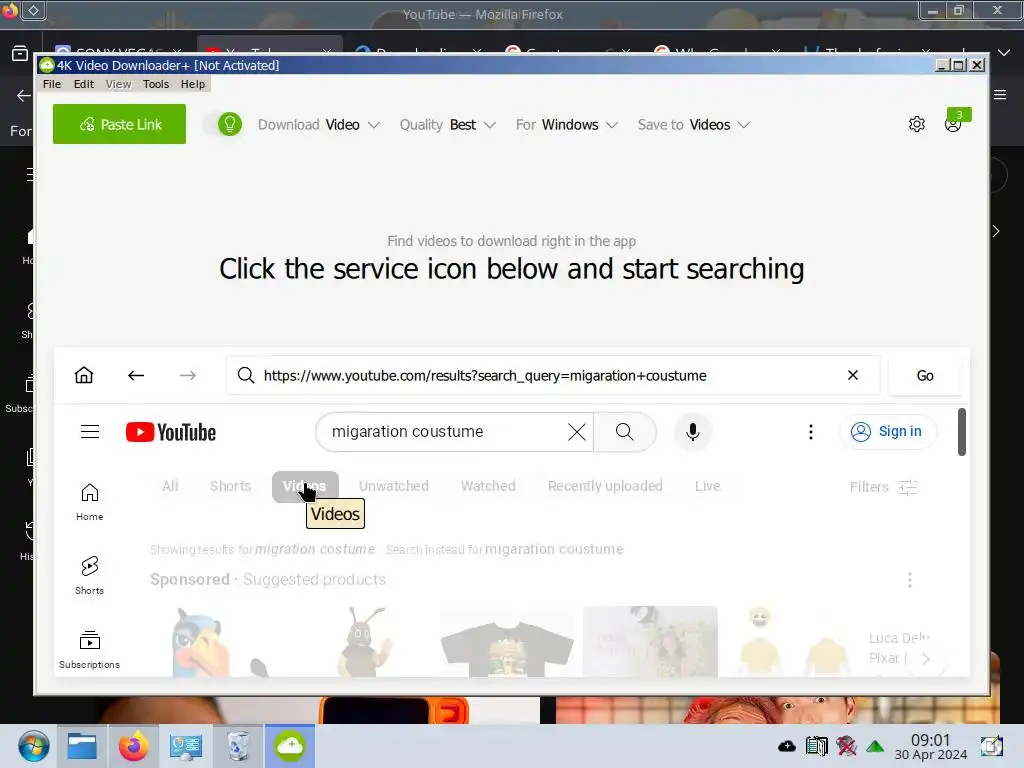Screen dimensions: 1024x768
Task: Open the Help menu
Action: [x=193, y=84]
